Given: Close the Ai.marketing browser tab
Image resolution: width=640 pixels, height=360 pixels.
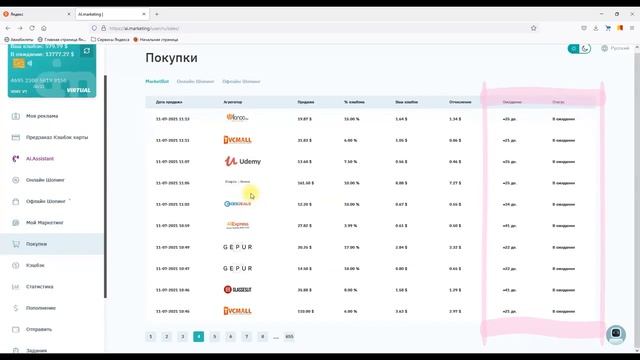Looking at the screenshot, I should point(144,14).
